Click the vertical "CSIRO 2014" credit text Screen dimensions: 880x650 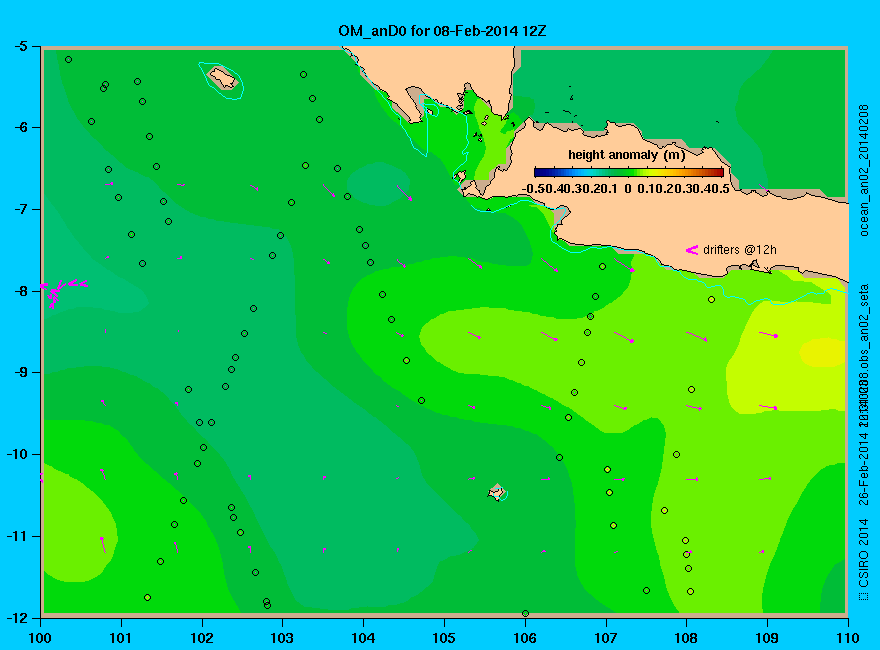(864, 553)
